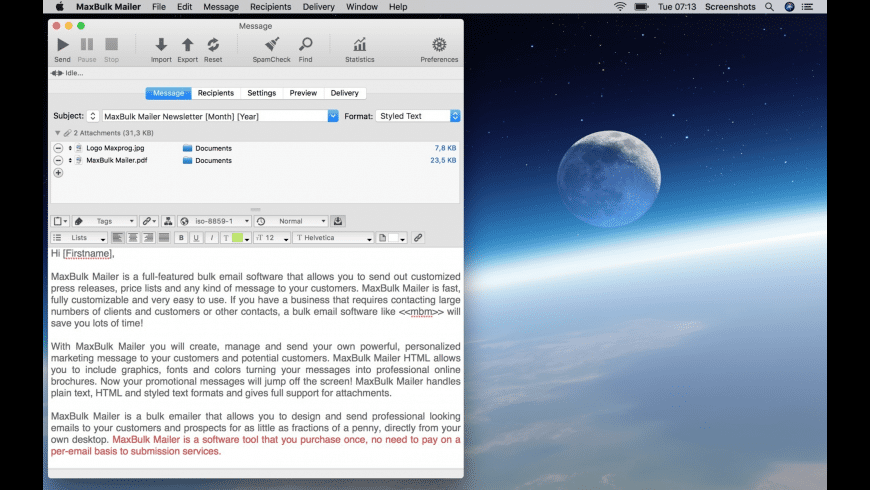The image size is (870, 490).
Task: Open the subject history dropdown arrow
Action: (333, 116)
